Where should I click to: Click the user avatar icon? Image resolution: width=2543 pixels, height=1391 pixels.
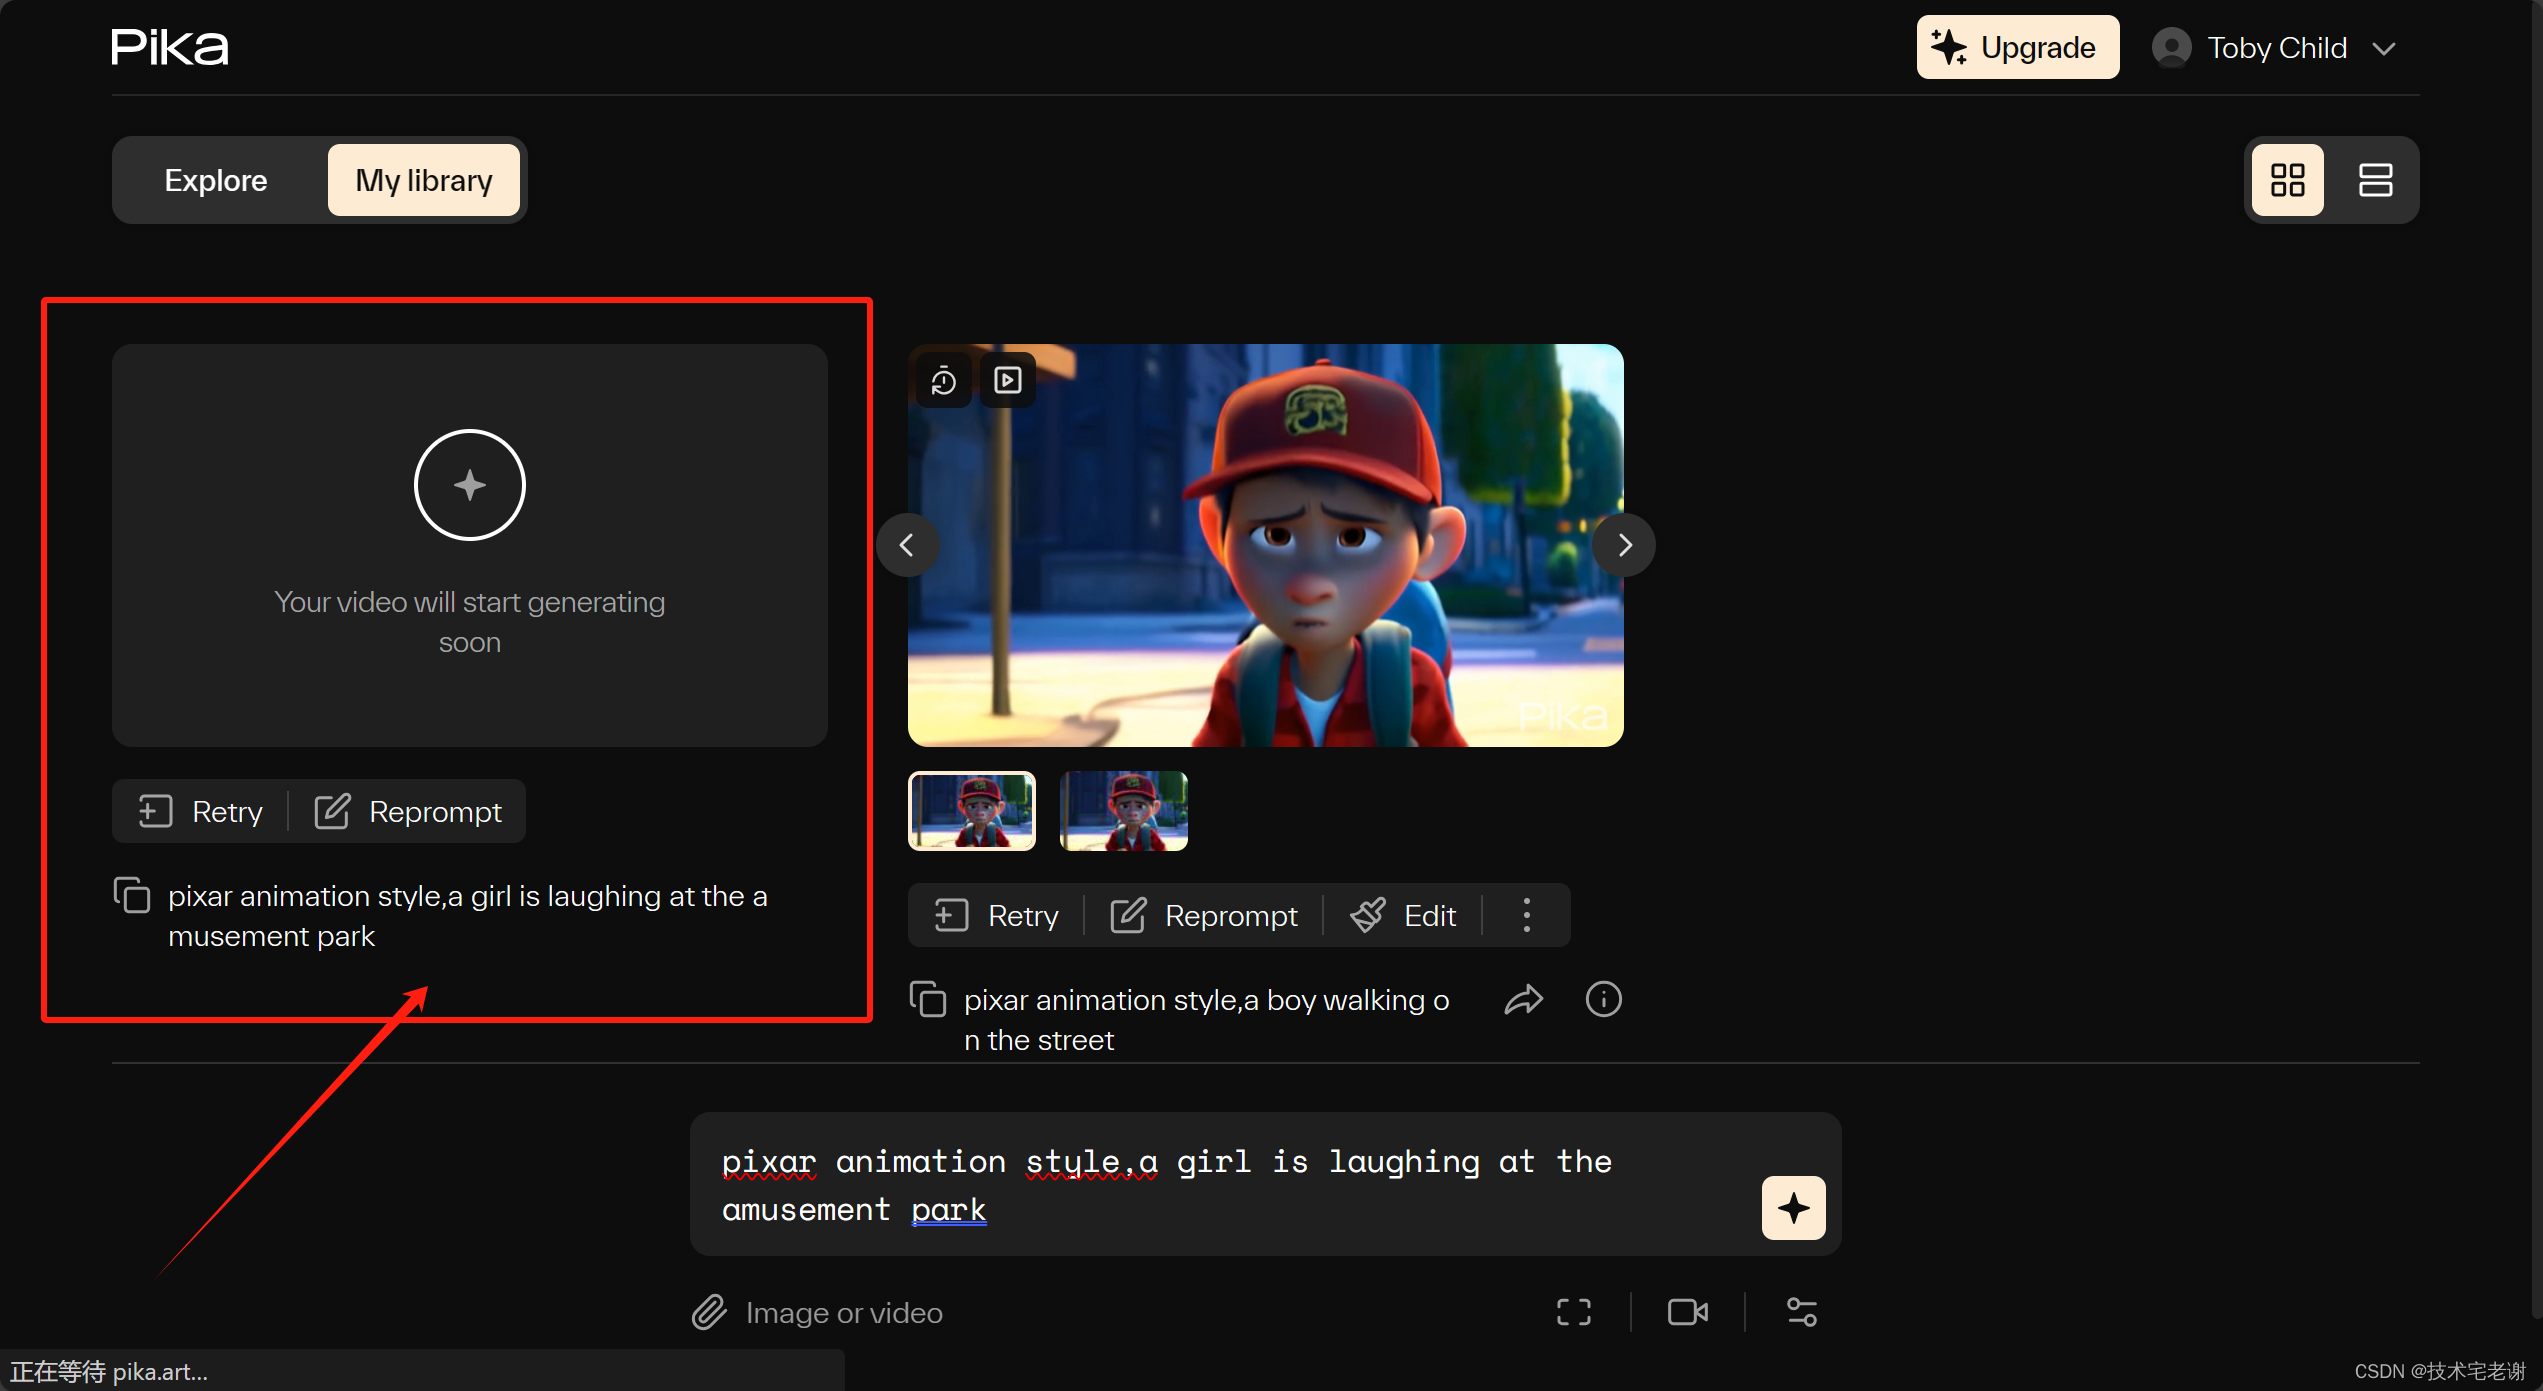(x=2171, y=48)
